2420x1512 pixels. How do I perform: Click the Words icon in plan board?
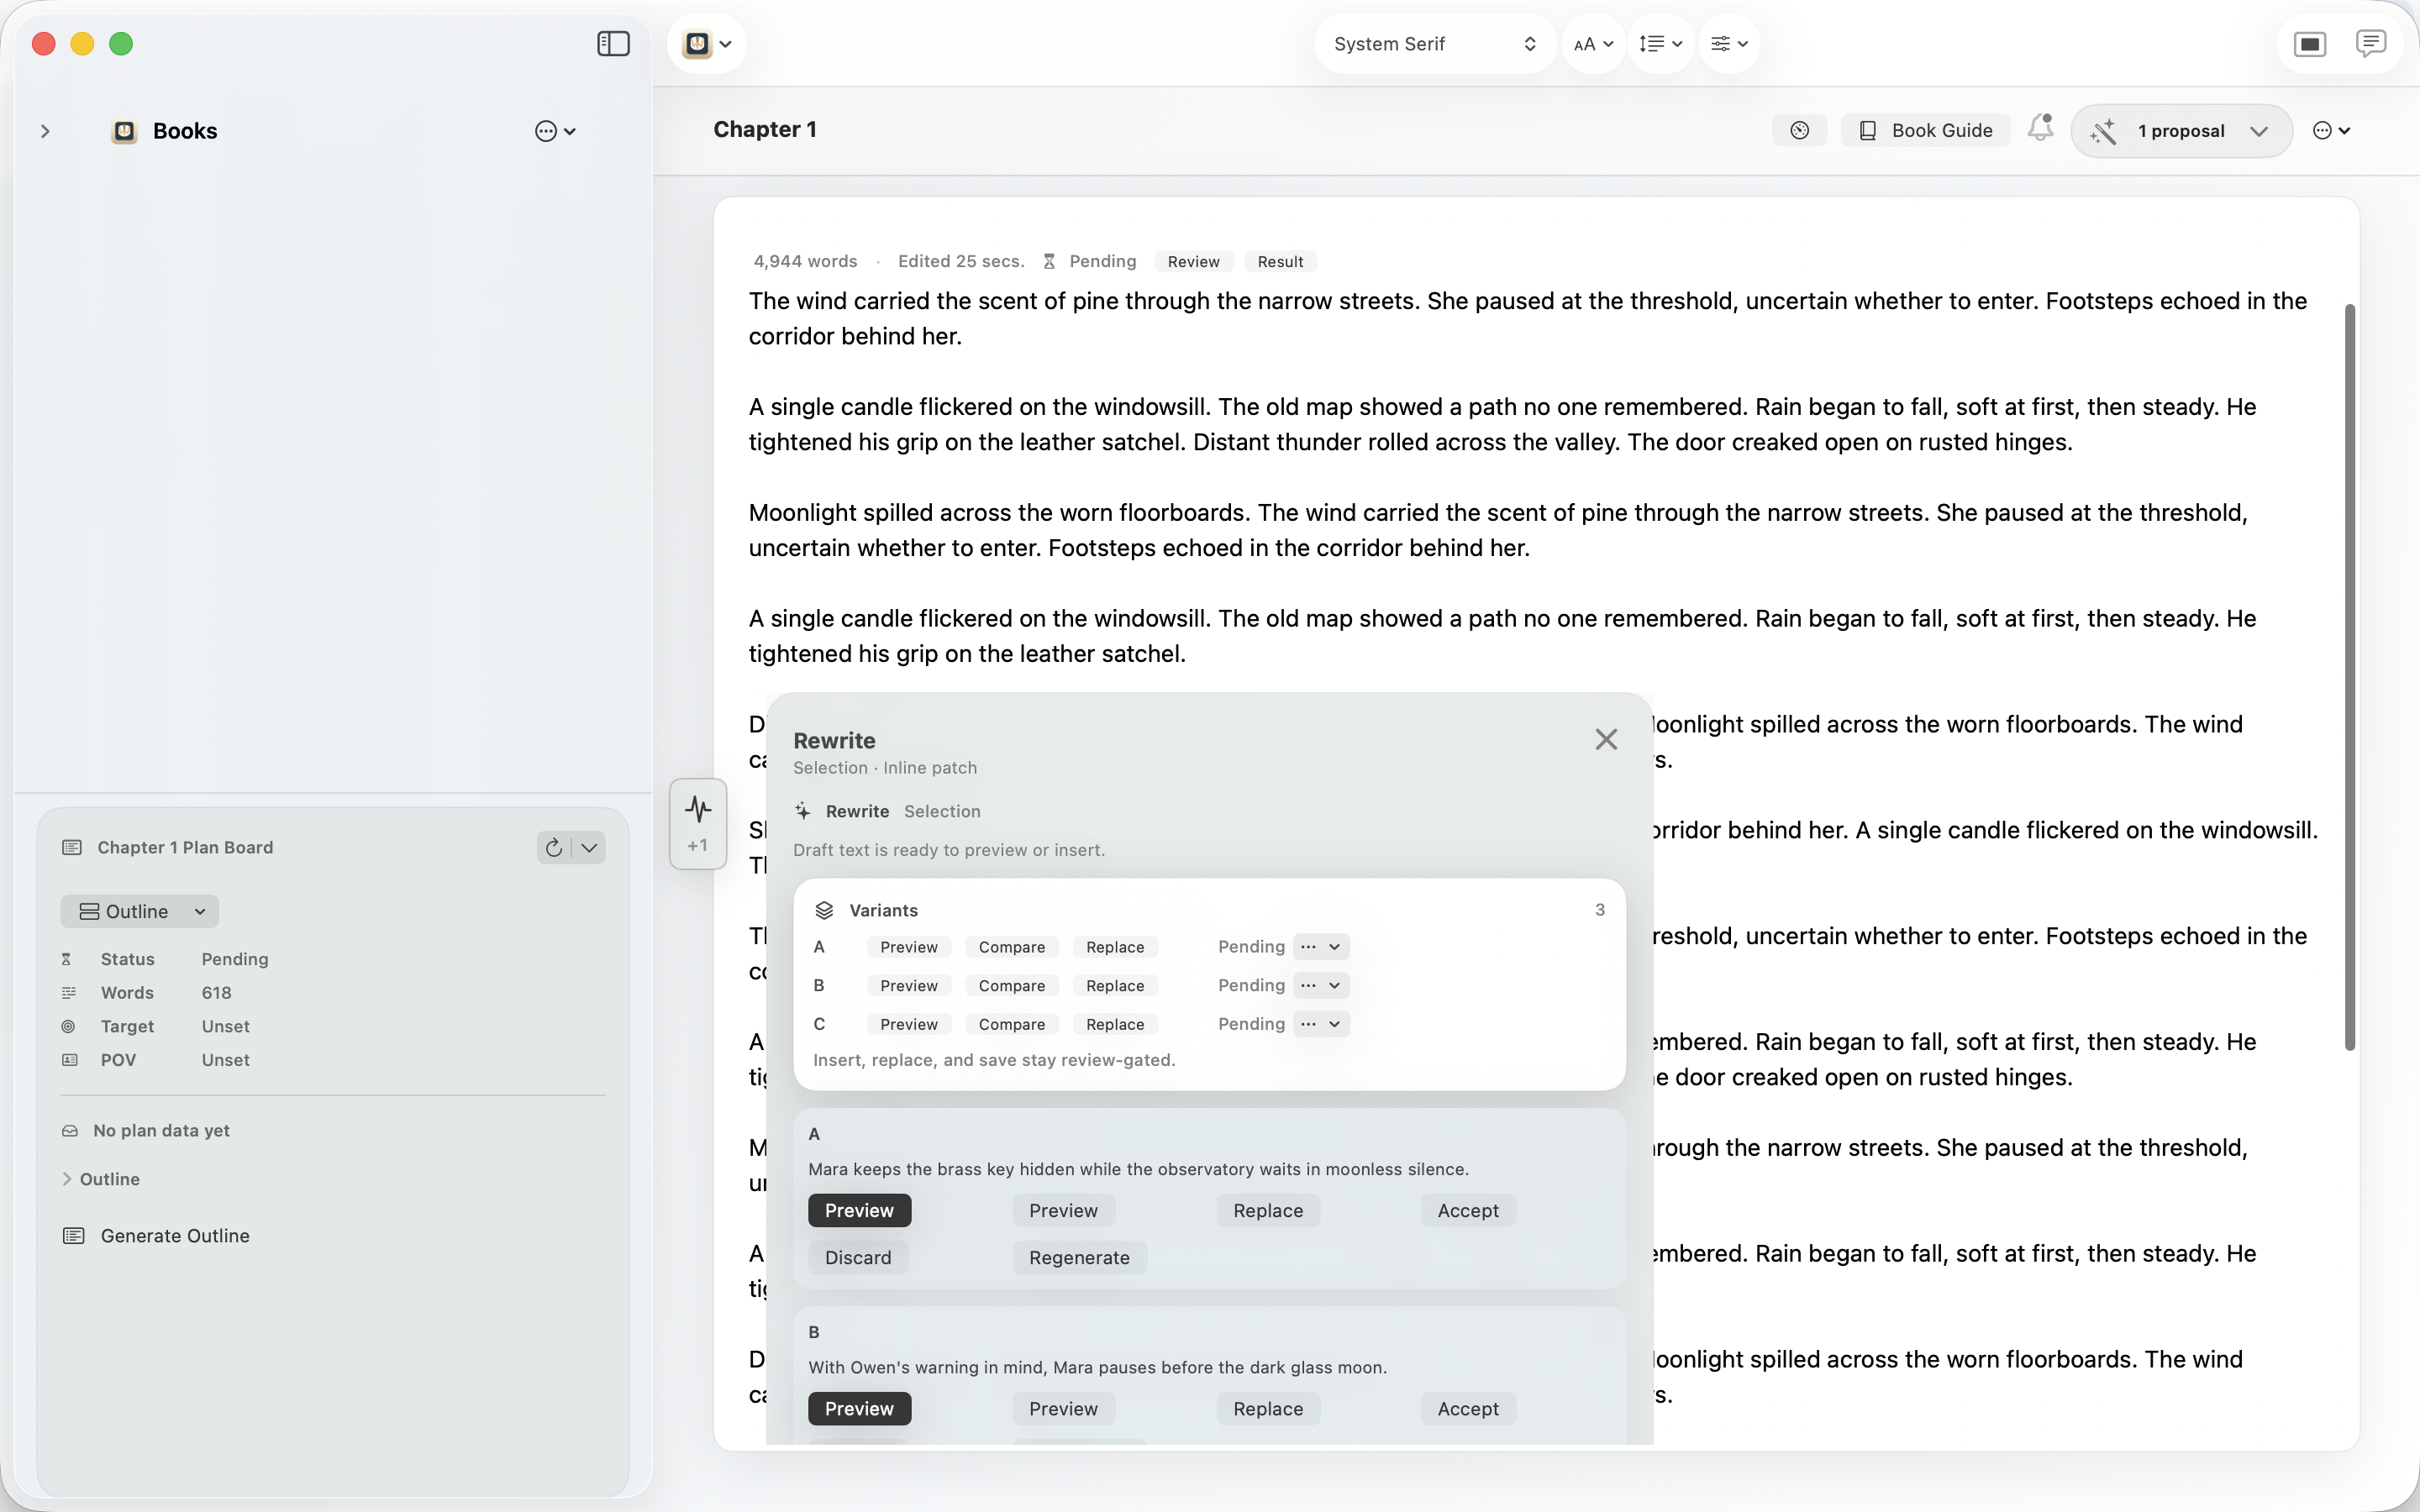pos(69,992)
